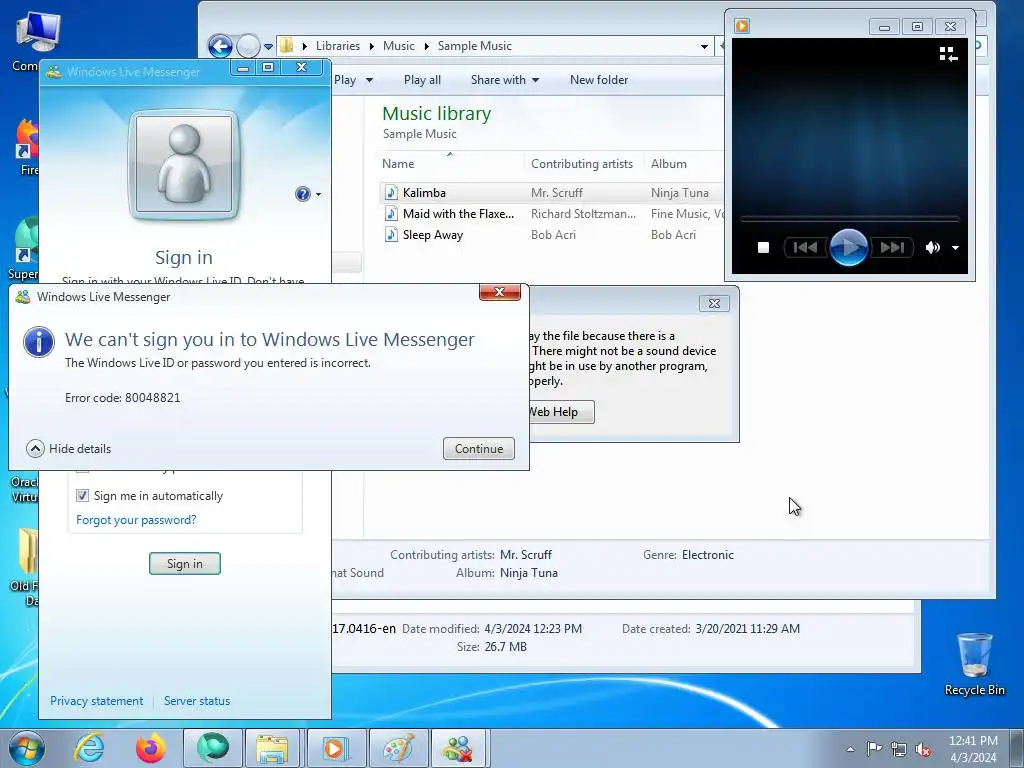Image resolution: width=1024 pixels, height=768 pixels.
Task: Open the address bar history dropdown arrow
Action: 704,46
